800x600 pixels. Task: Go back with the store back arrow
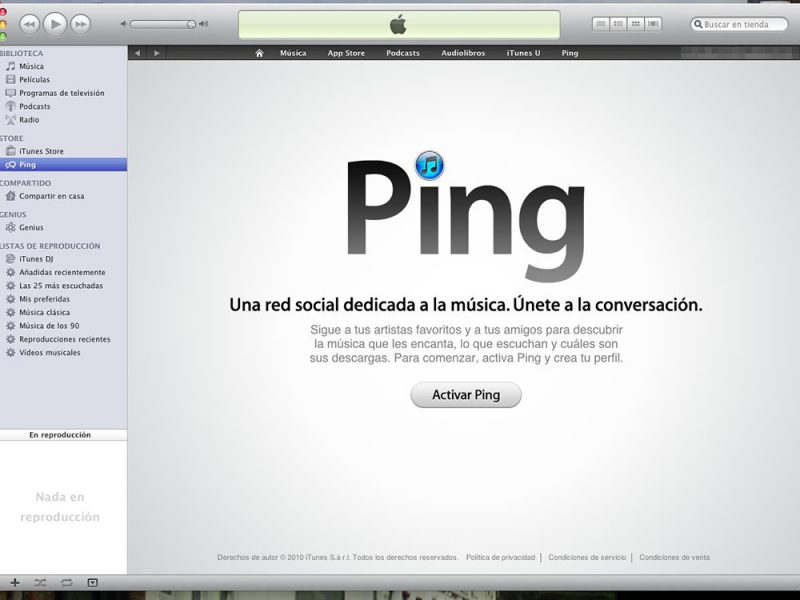[x=137, y=53]
